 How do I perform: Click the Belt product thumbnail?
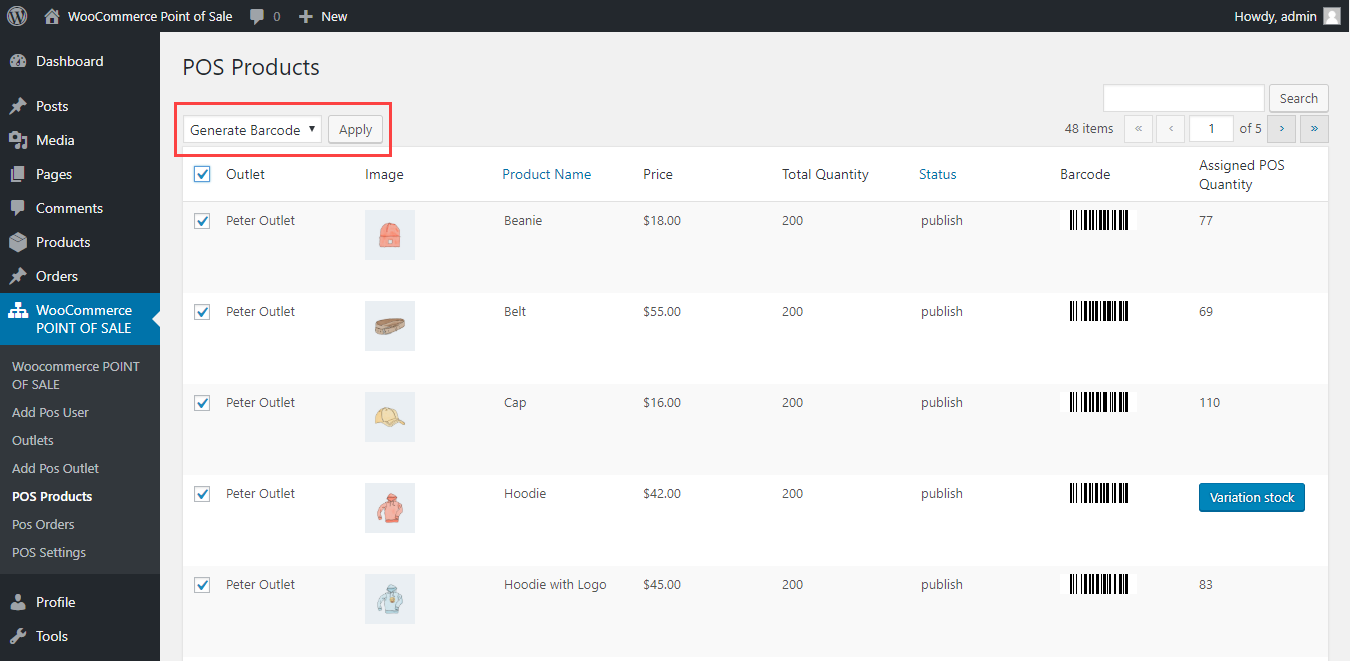[x=390, y=326]
